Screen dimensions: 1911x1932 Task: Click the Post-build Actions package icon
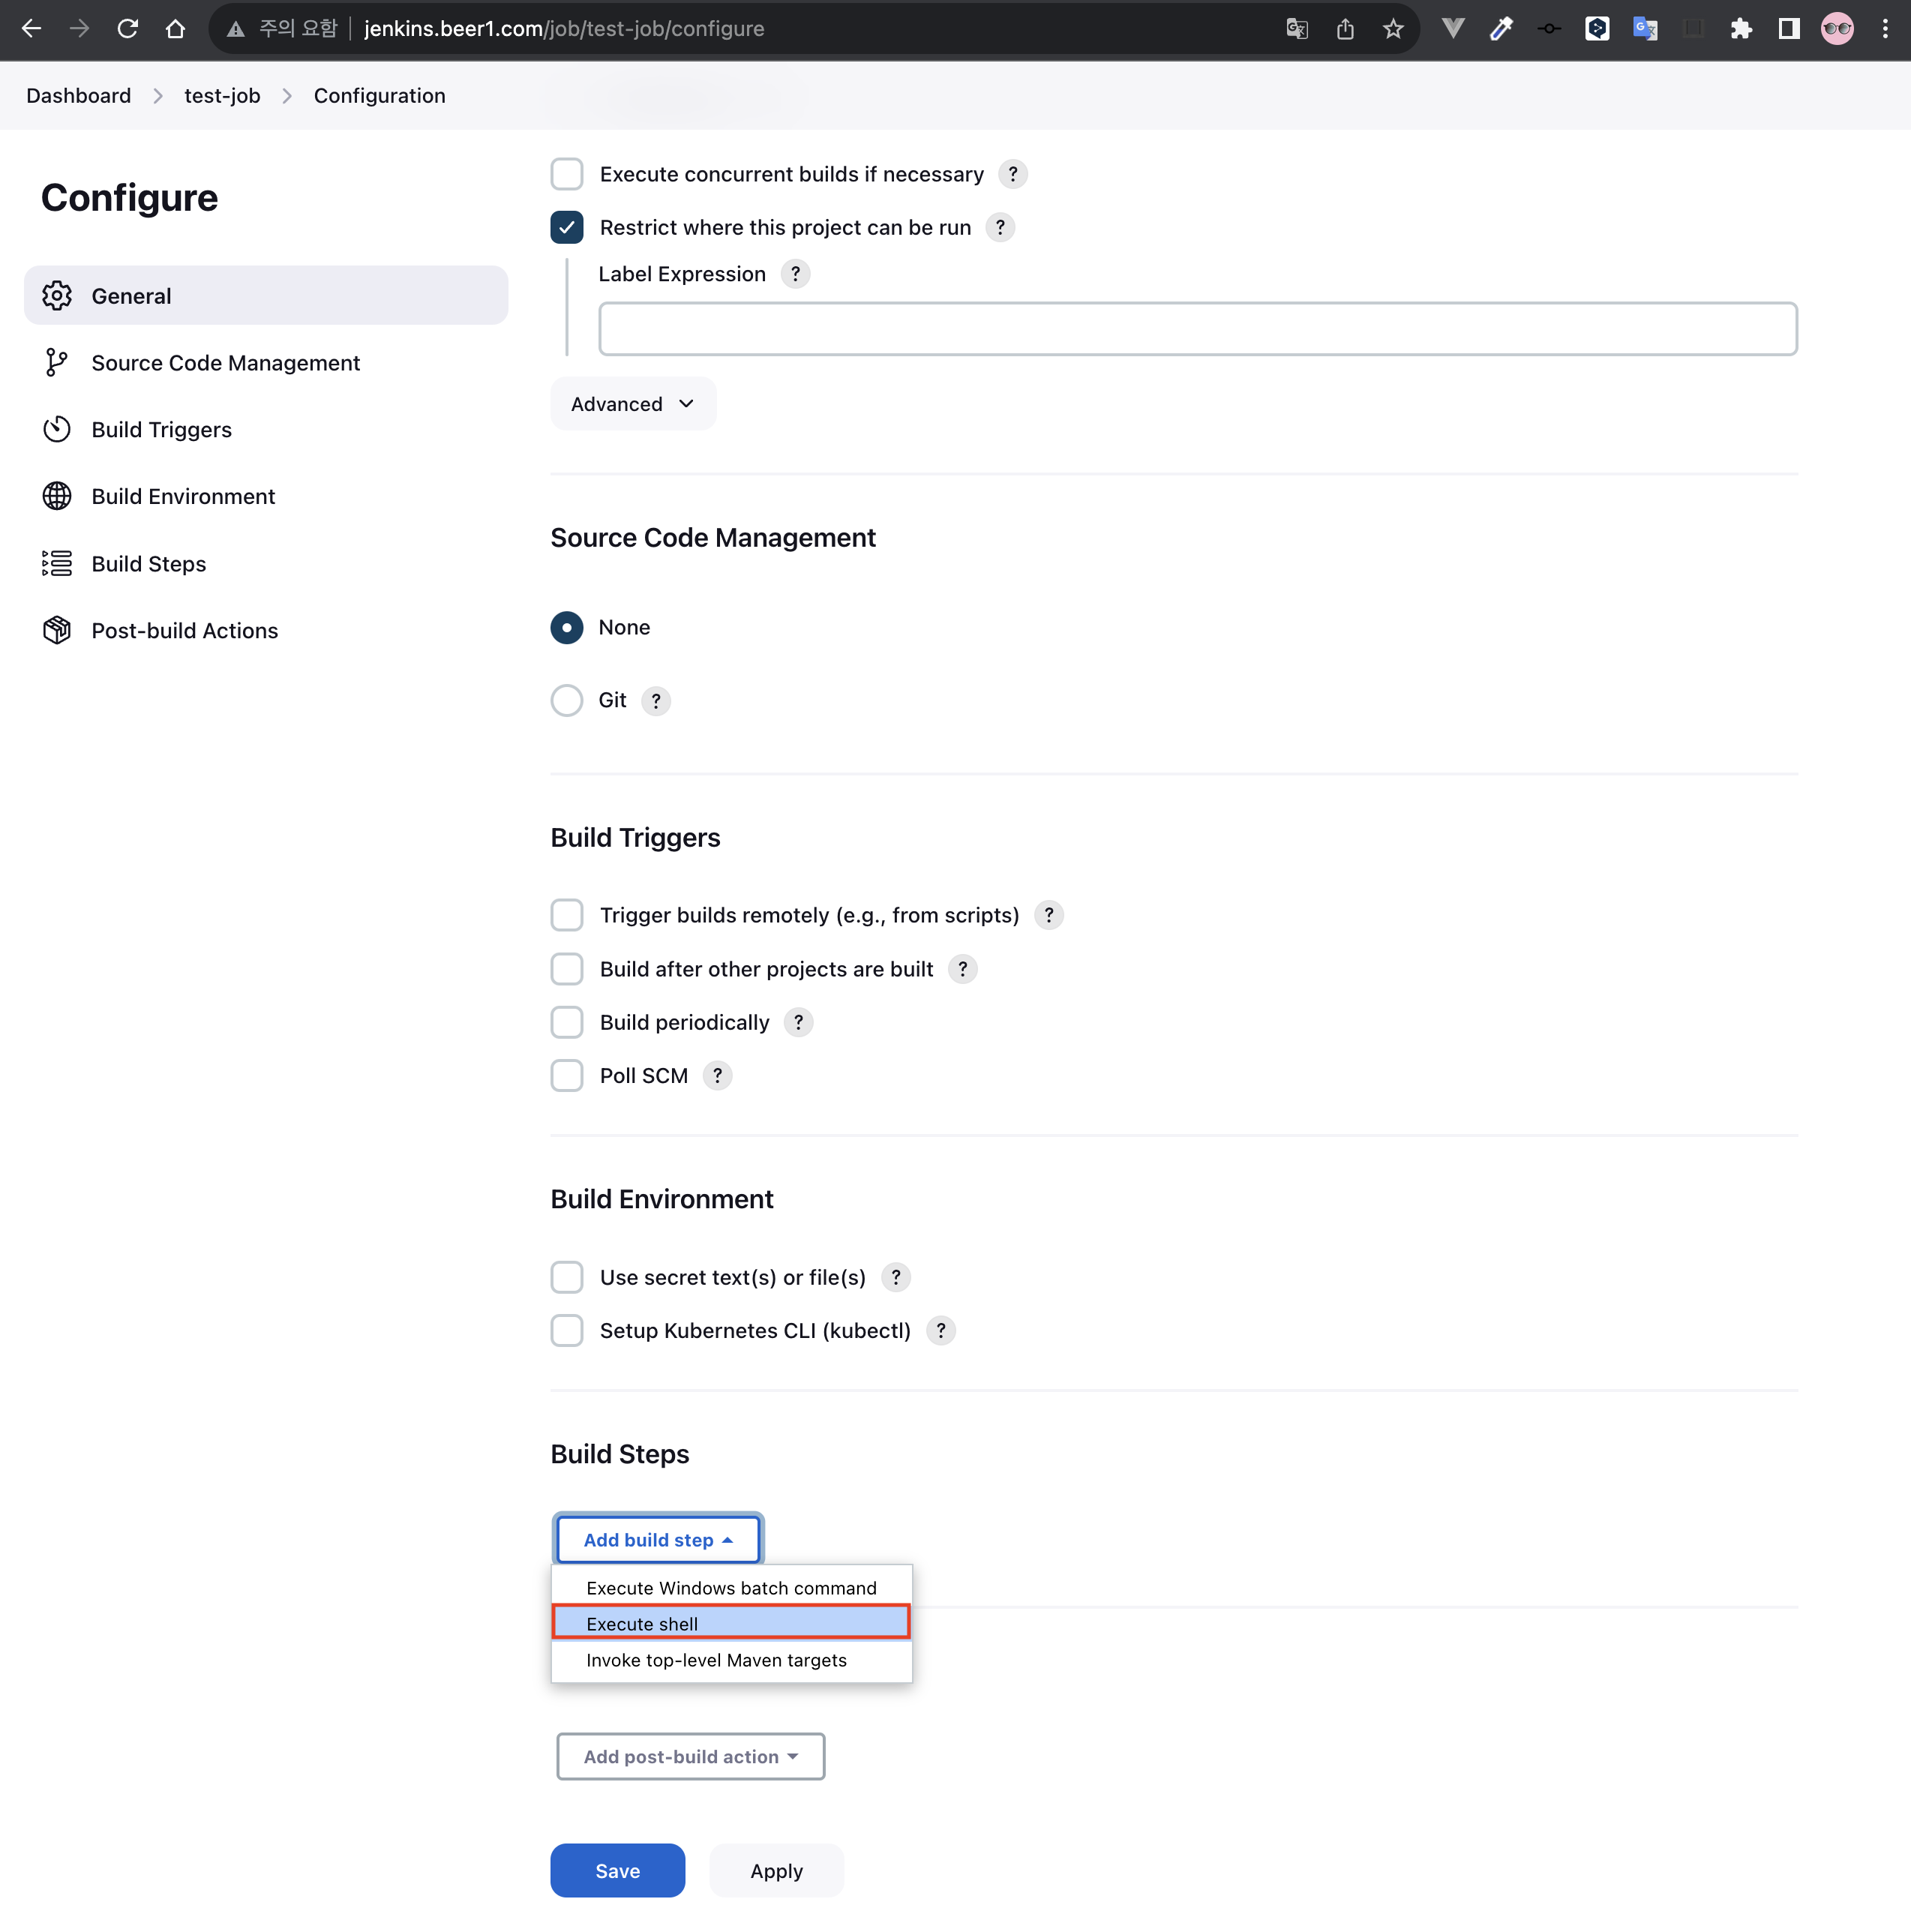pyautogui.click(x=57, y=631)
